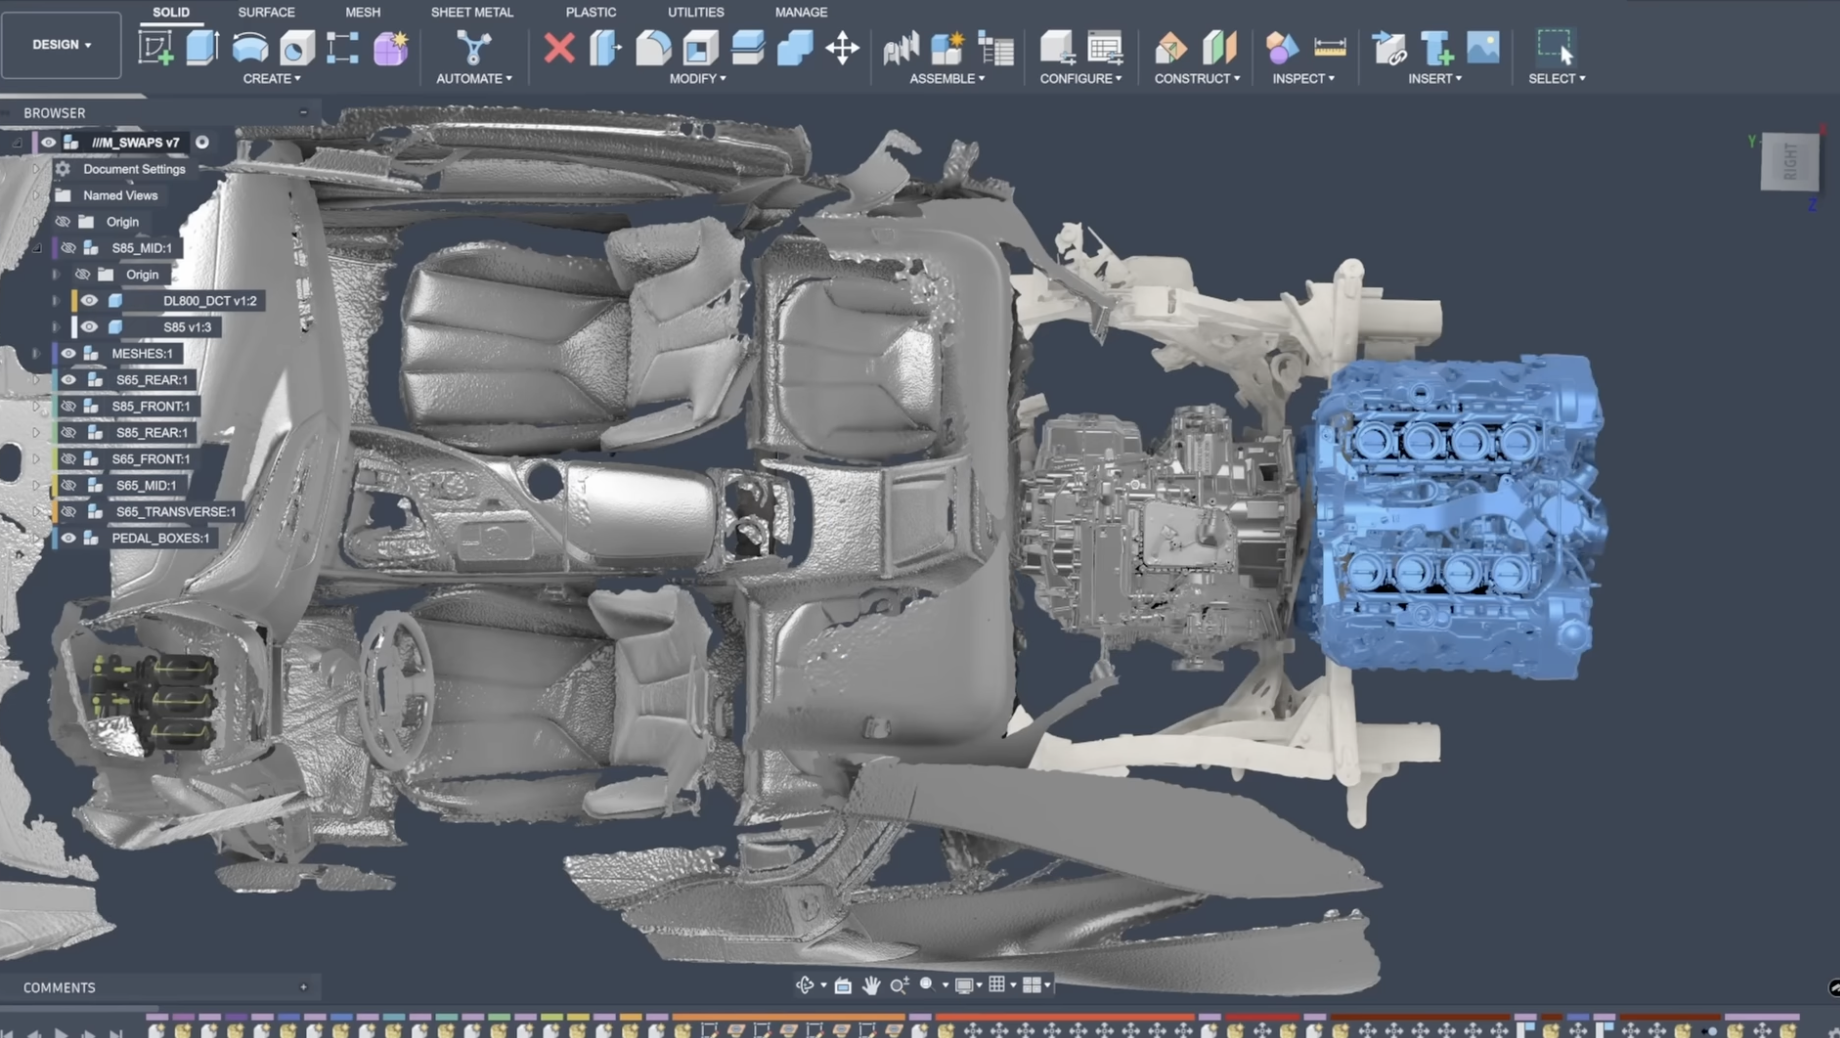1840x1038 pixels.
Task: Toggle visibility of PEDAL_BOXES:1
Action: (x=68, y=538)
